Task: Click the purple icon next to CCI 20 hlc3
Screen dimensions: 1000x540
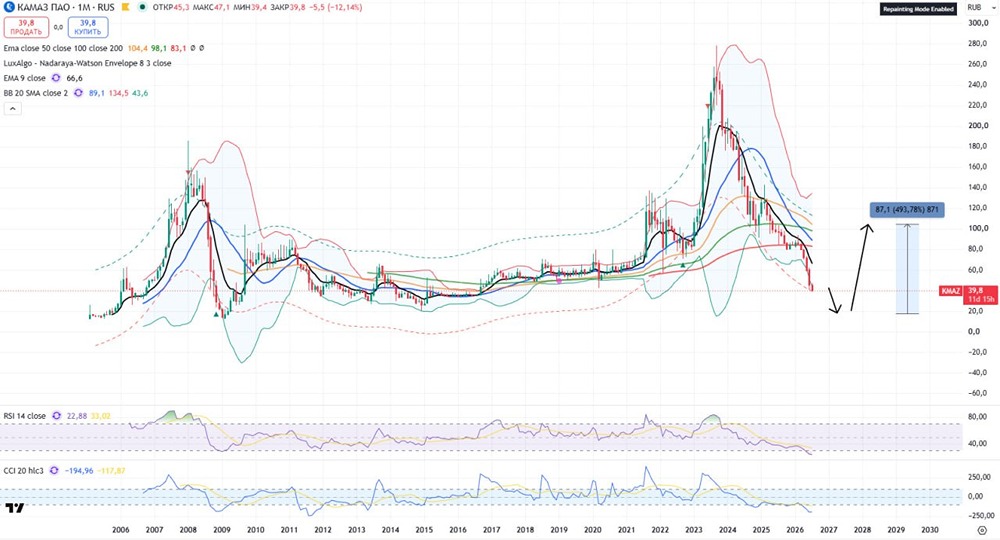Action: [54, 471]
